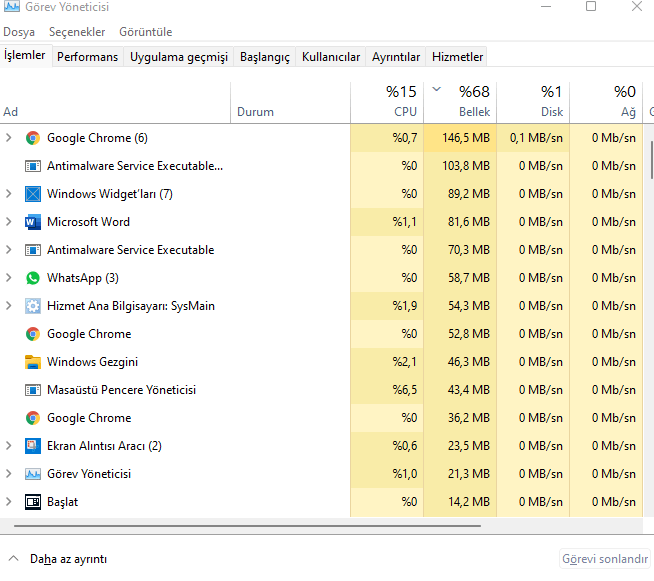Click the Windows Widget'ları process icon
The image size is (654, 581).
pos(33,194)
